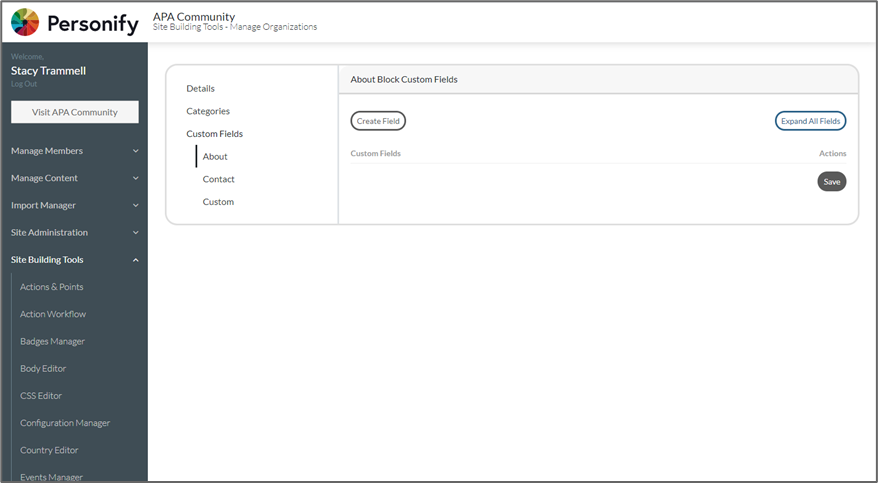Go to Badges Manager
Viewport: 878px width, 483px height.
(52, 341)
